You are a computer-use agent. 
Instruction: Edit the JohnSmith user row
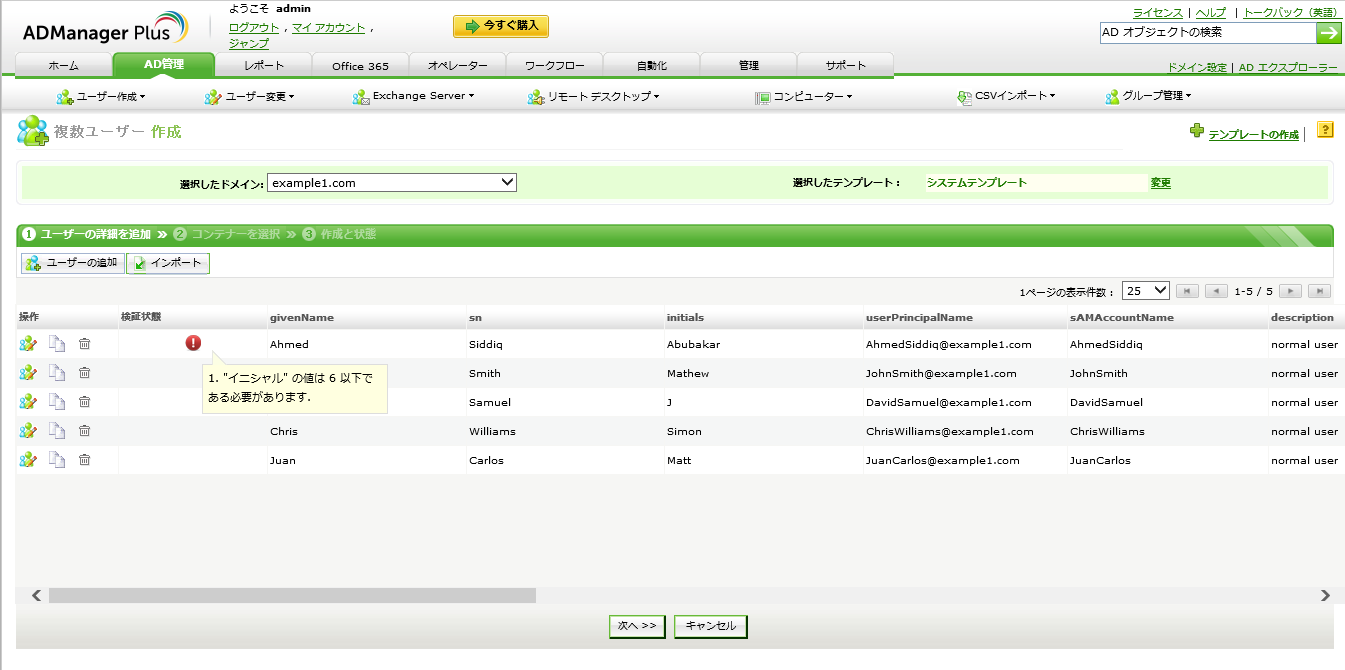[28, 373]
